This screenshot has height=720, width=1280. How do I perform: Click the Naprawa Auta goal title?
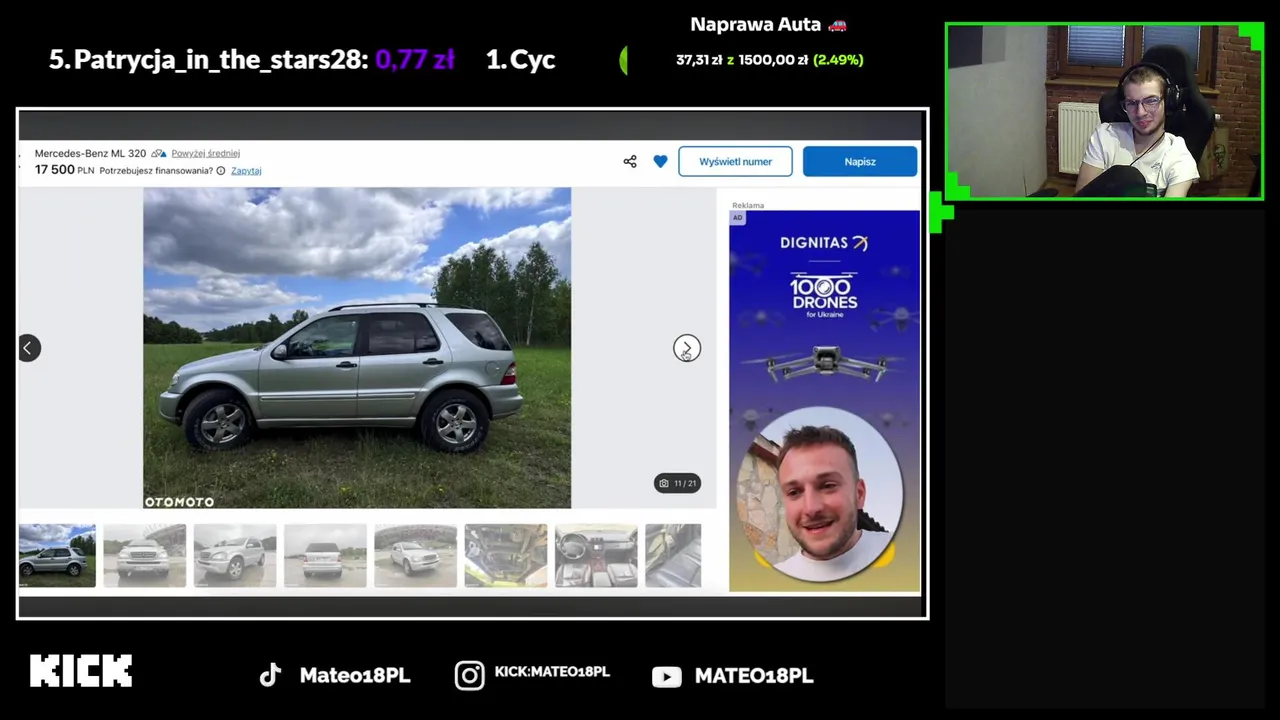pyautogui.click(x=769, y=24)
